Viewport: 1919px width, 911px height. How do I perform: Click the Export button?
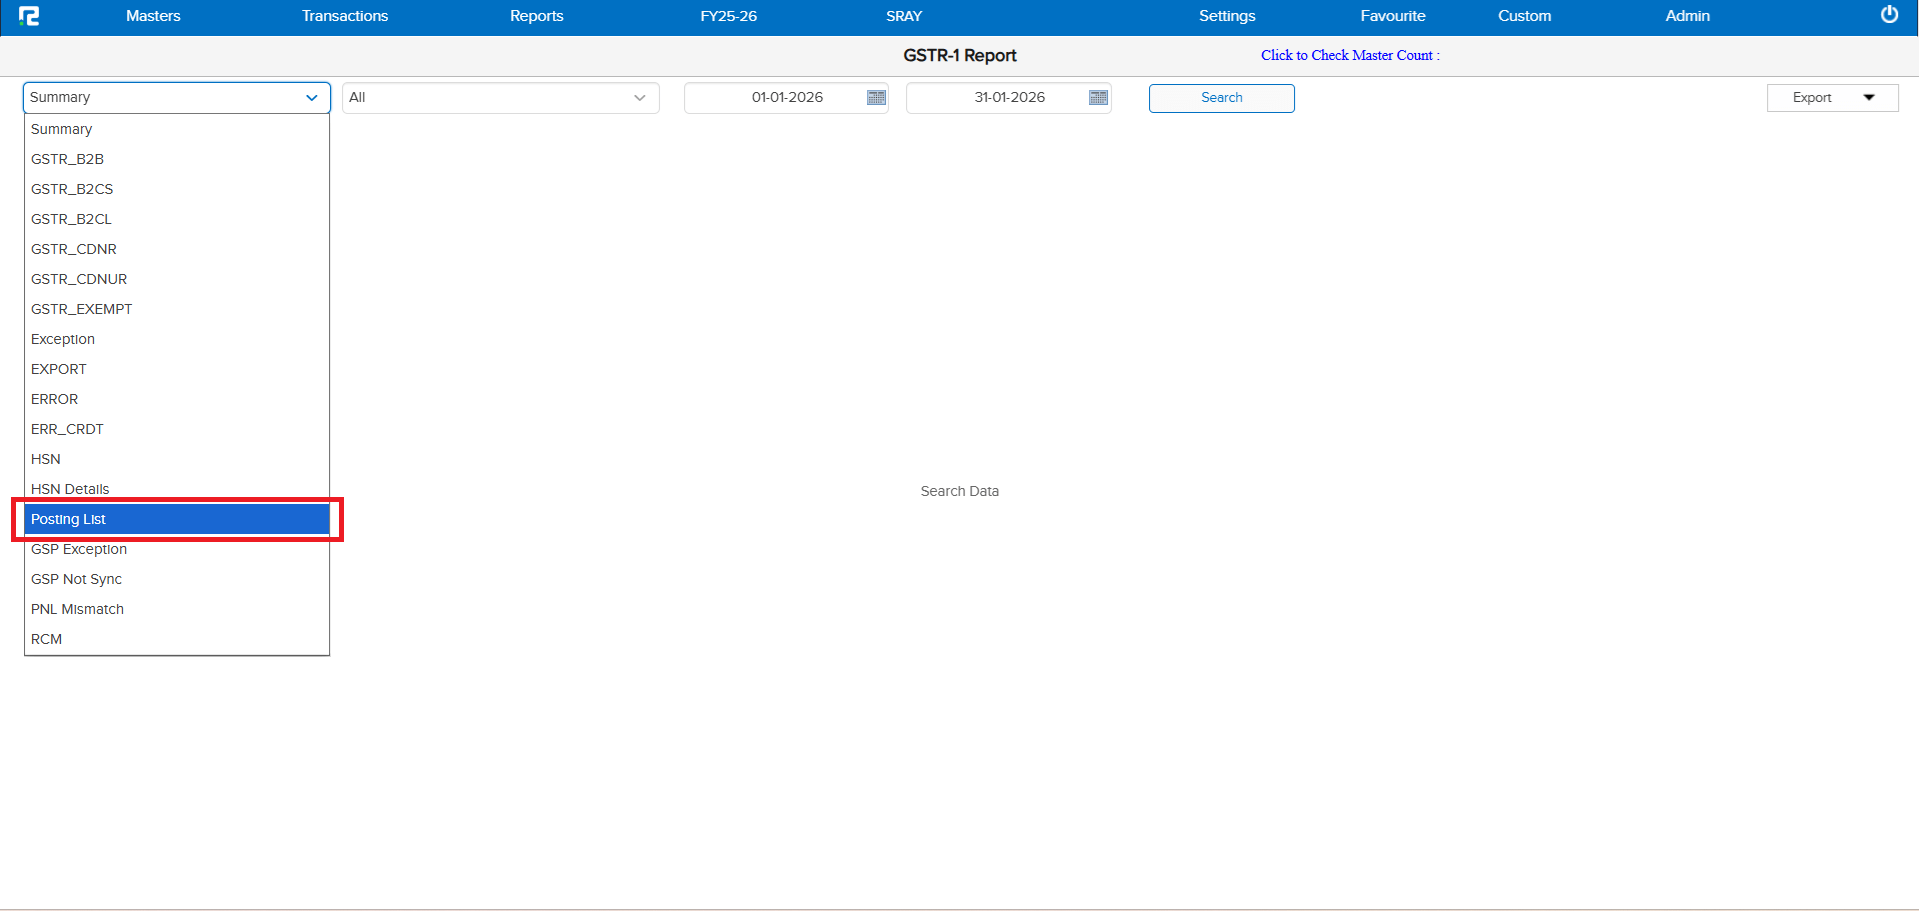[x=1811, y=97]
